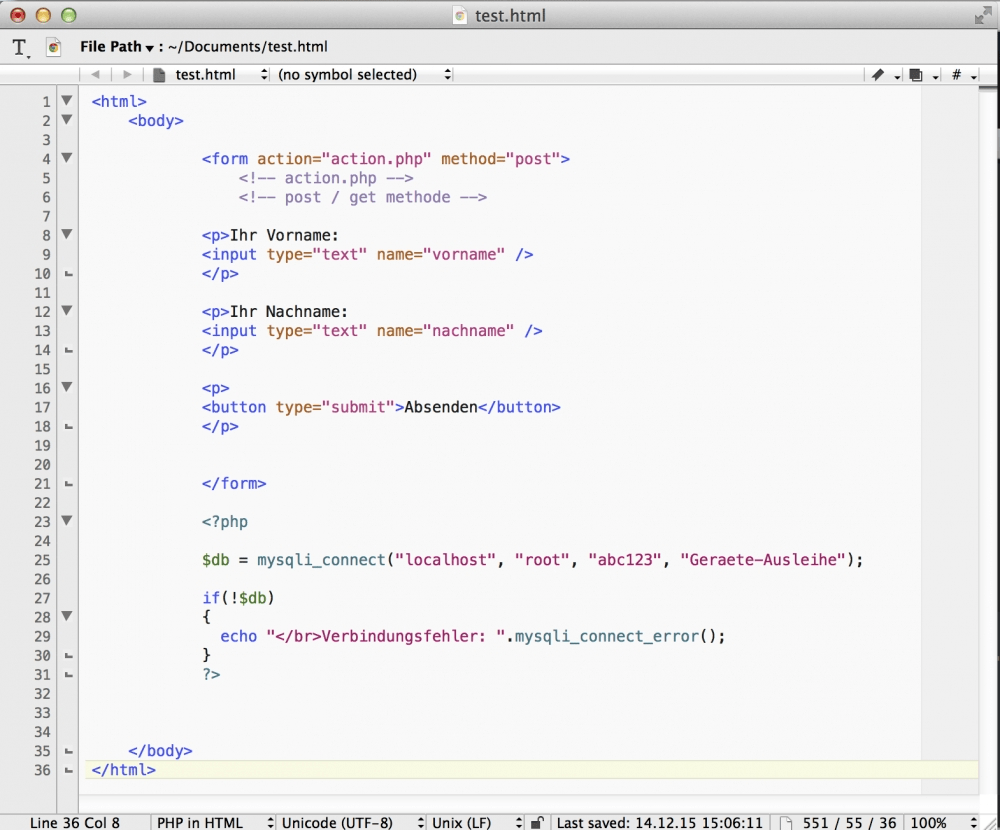The image size is (1000, 830).
Task: Place cursor in form action line
Action: point(386,159)
